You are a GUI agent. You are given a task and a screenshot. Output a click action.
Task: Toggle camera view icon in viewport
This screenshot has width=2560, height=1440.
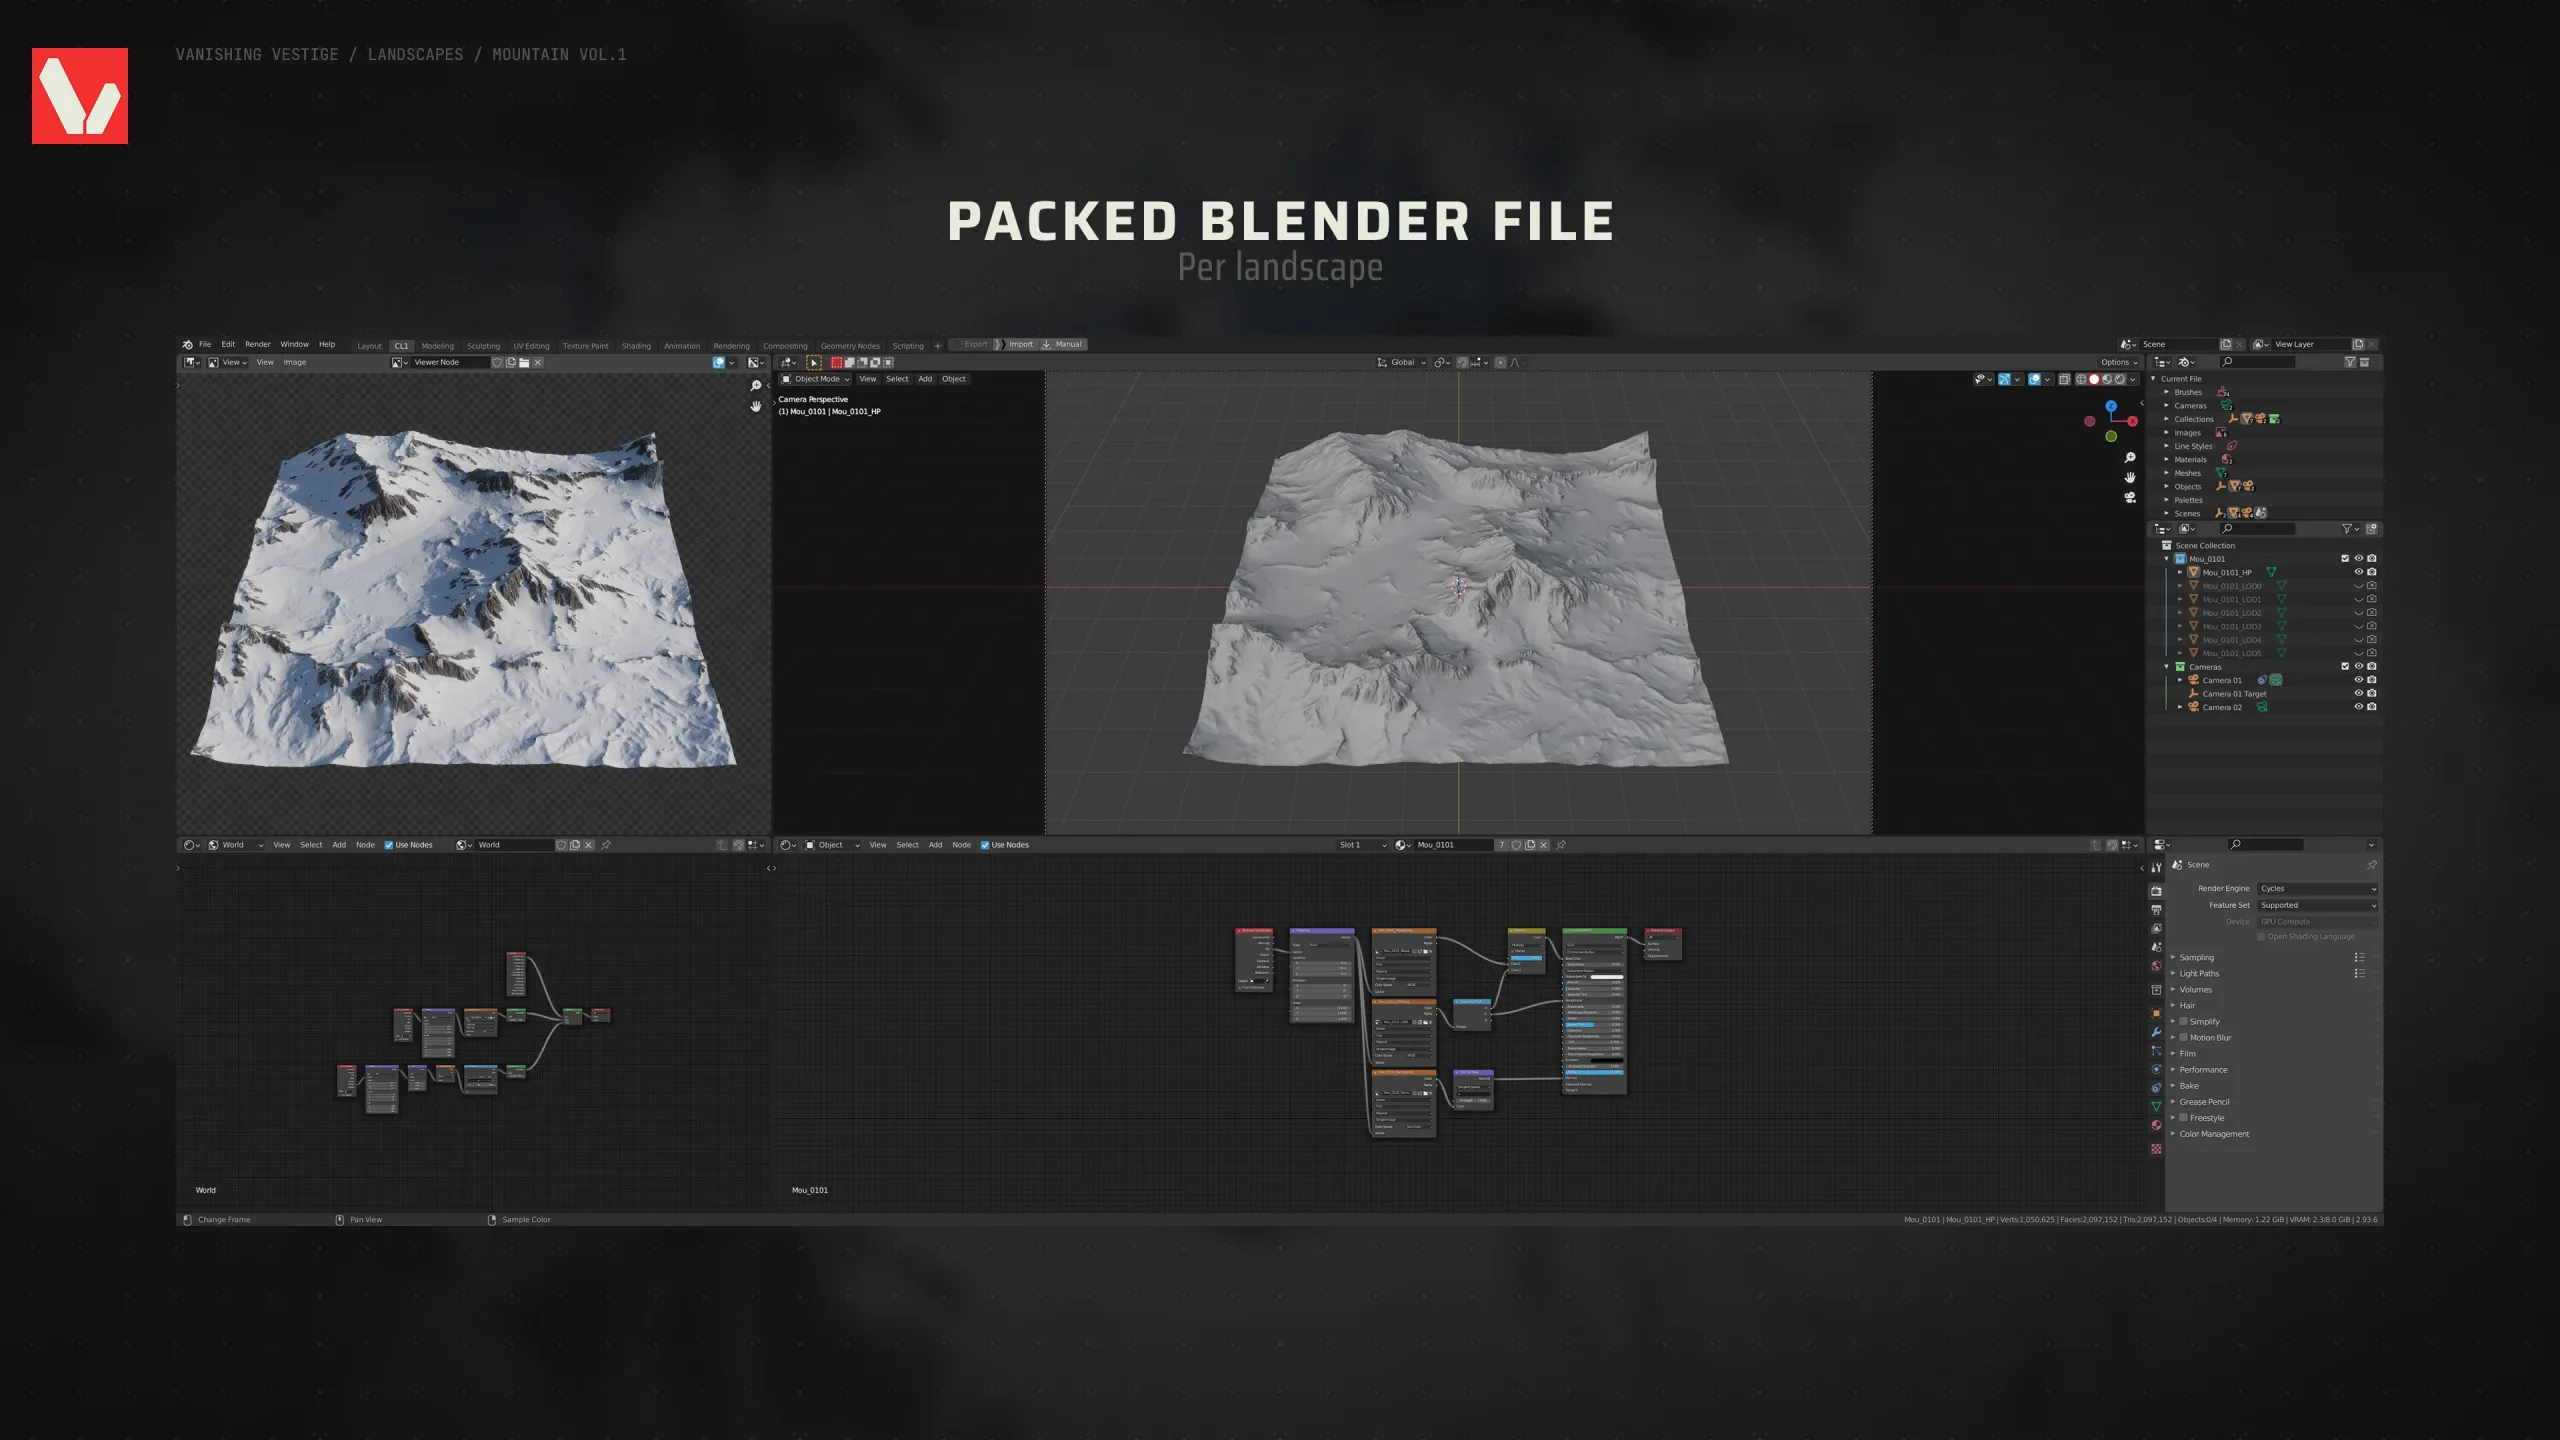click(x=2130, y=498)
